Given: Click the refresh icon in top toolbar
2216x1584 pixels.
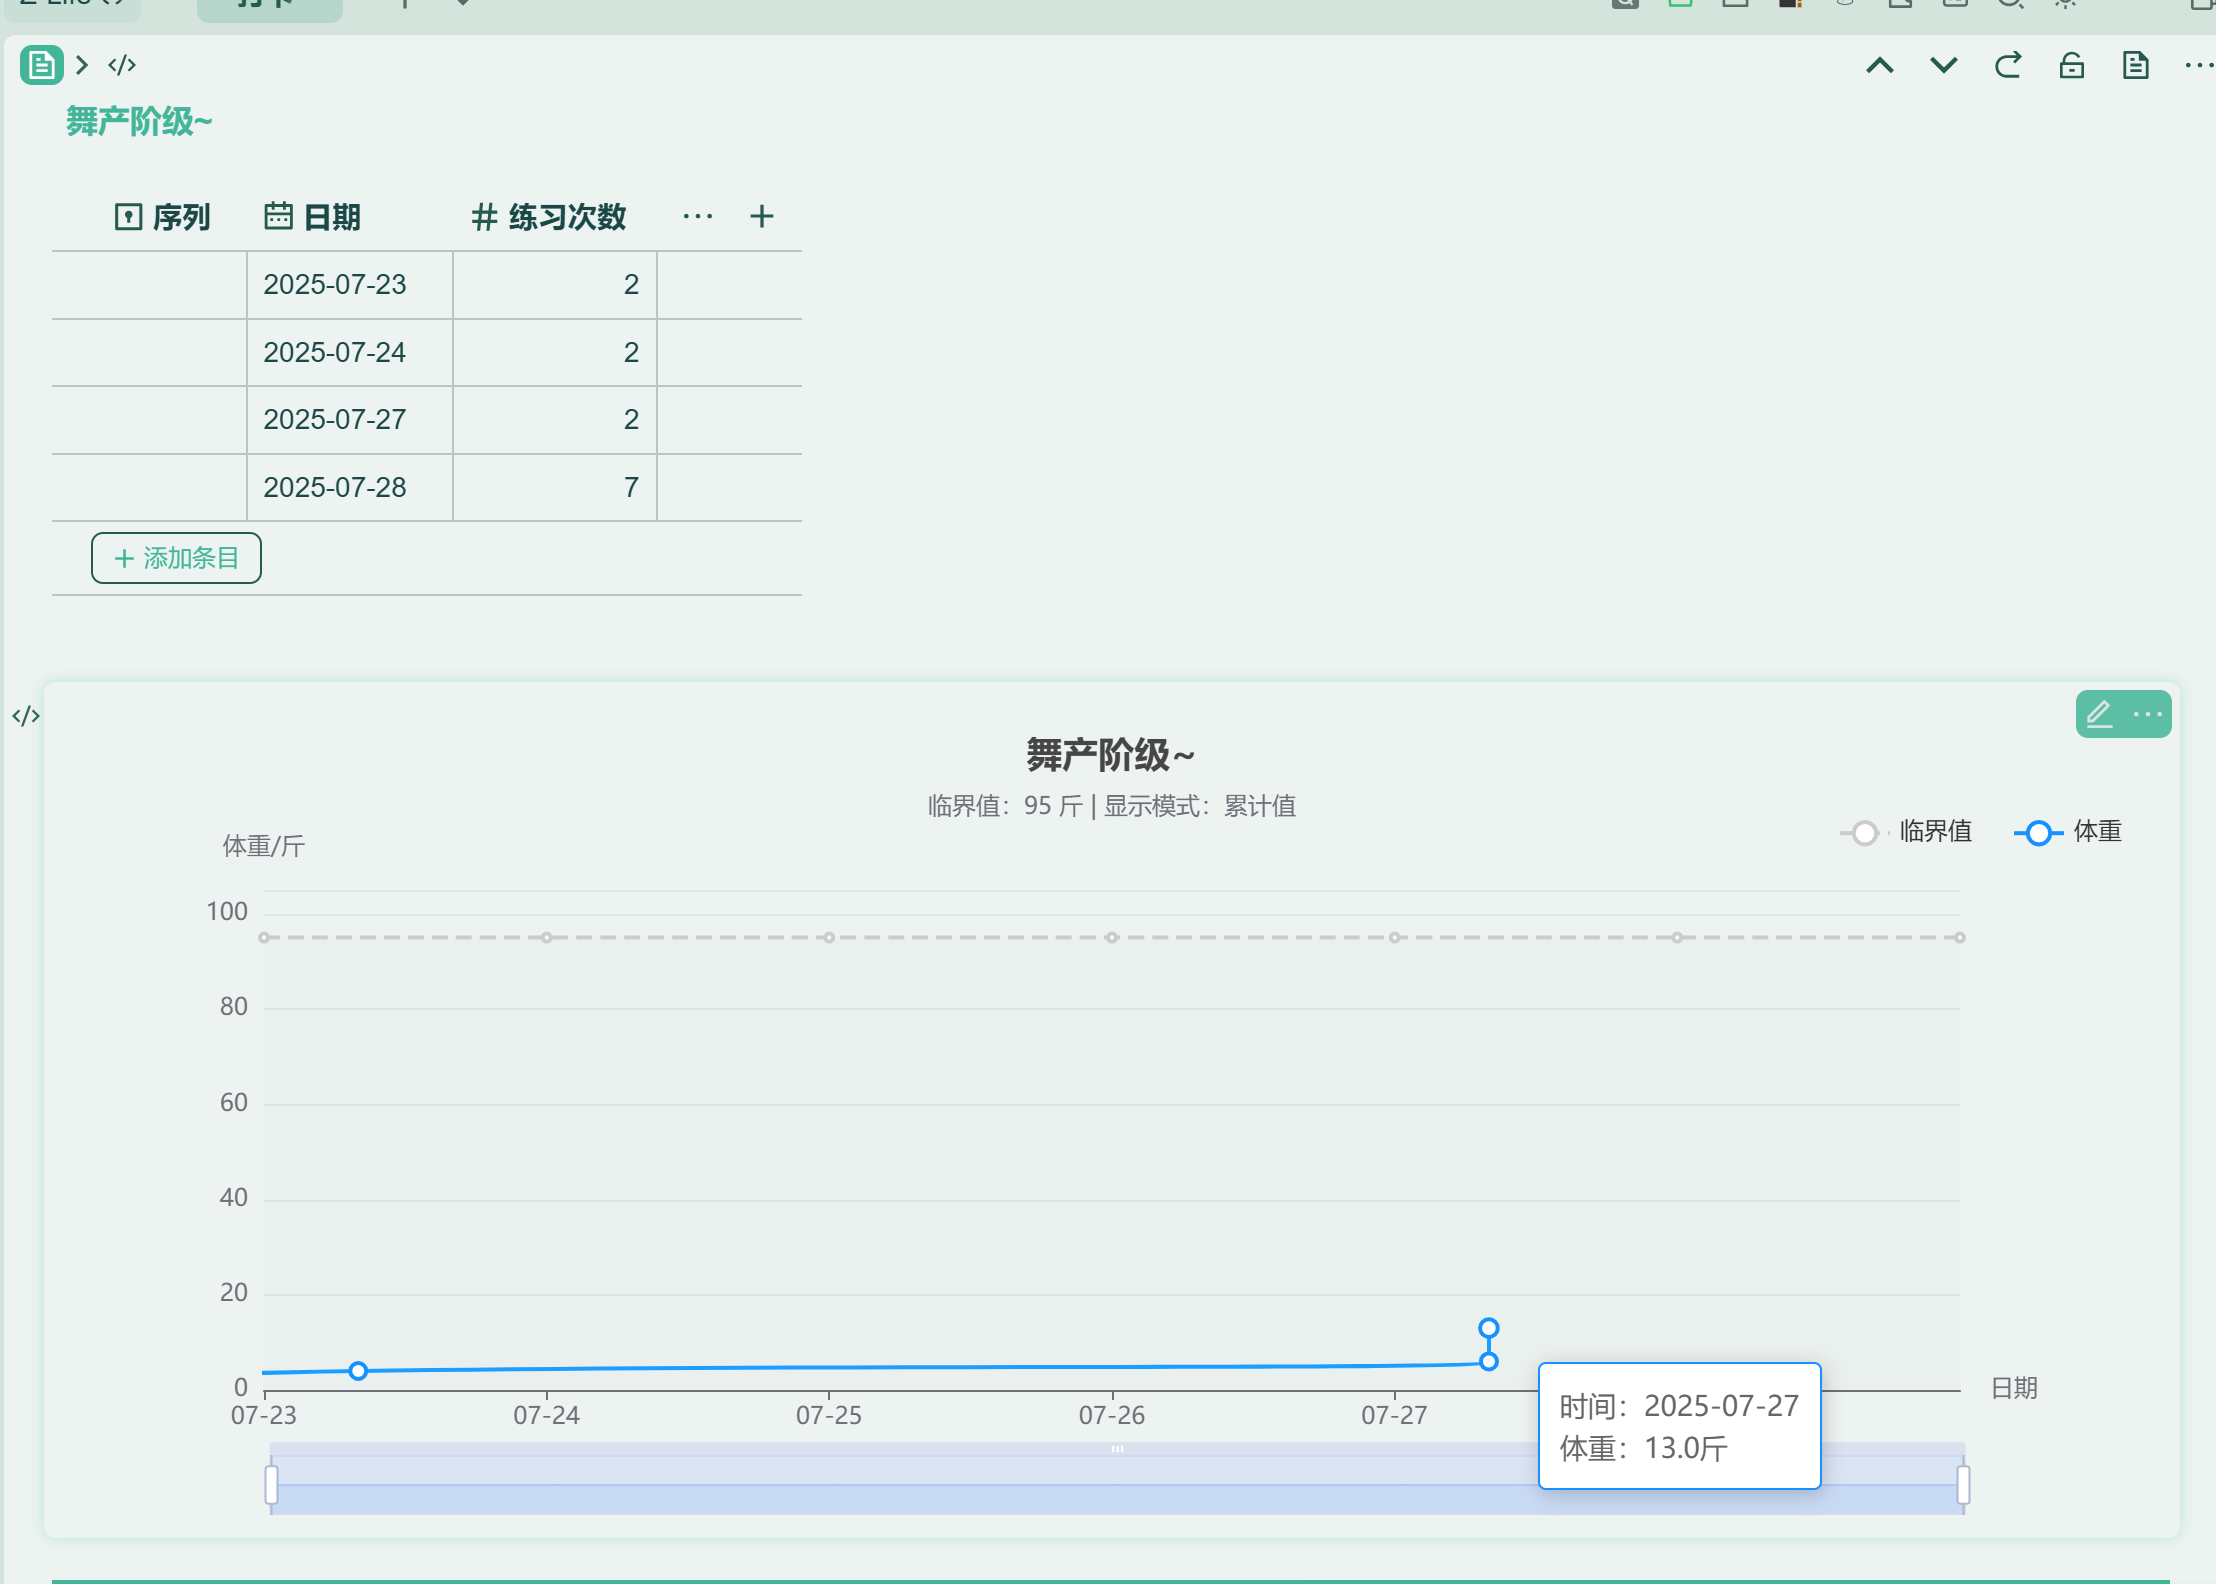Looking at the screenshot, I should click(2007, 66).
